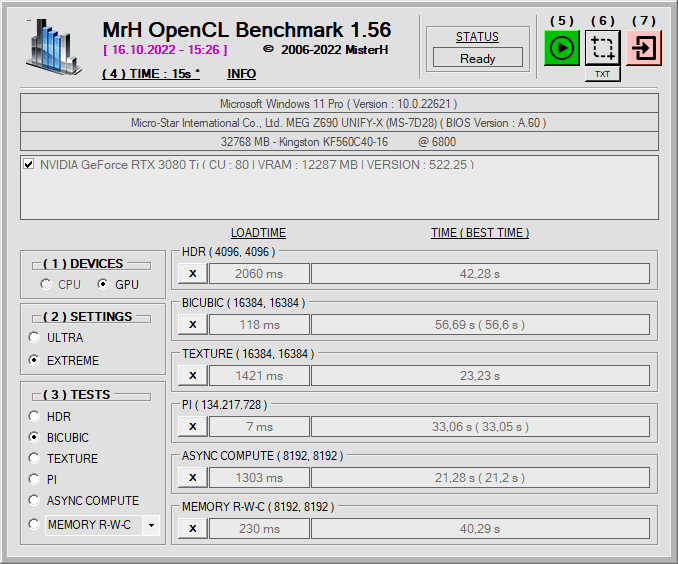
Task: Click the LOADTIME column header
Action: [258, 233]
